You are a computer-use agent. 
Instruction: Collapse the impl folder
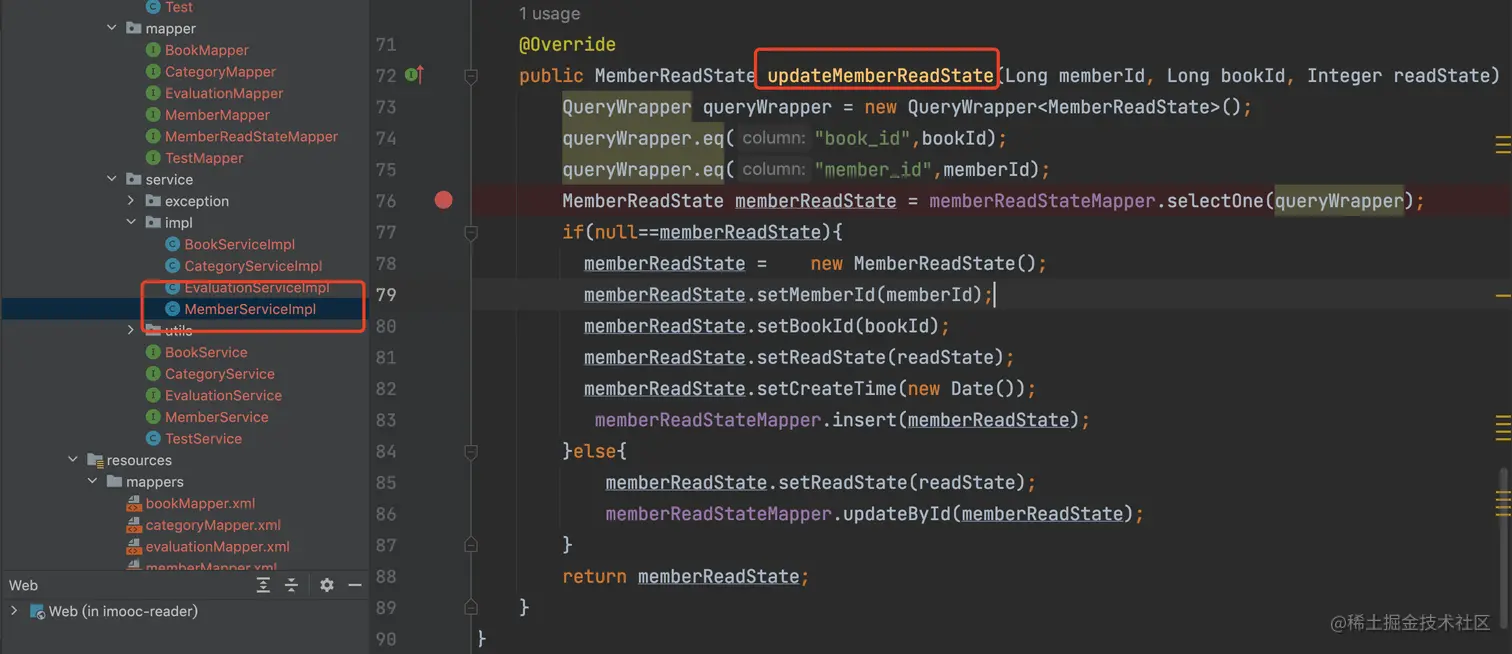point(131,222)
